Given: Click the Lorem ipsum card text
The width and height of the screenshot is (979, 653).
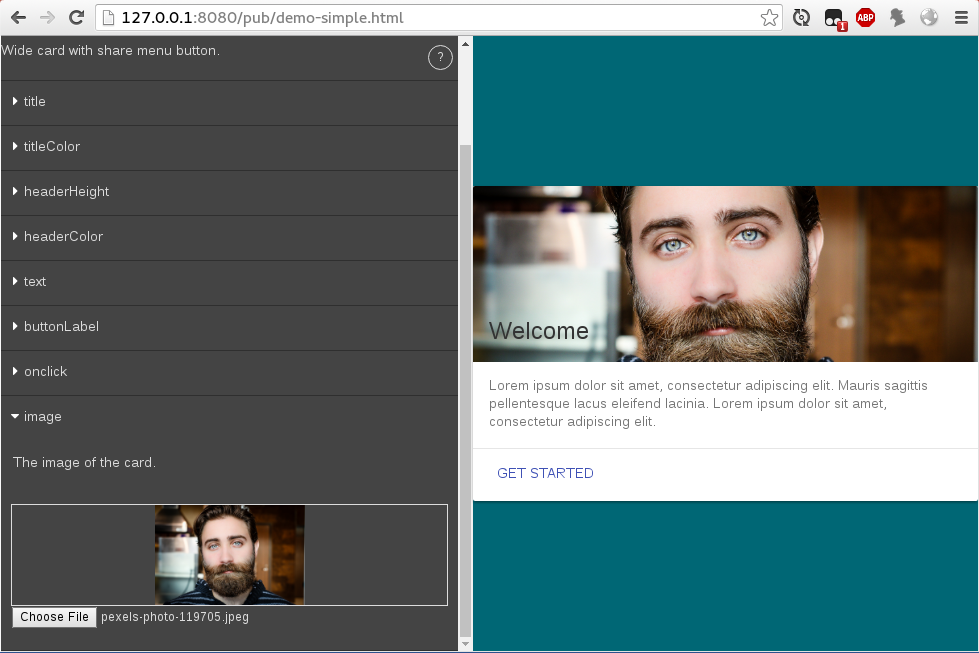Looking at the screenshot, I should [708, 403].
